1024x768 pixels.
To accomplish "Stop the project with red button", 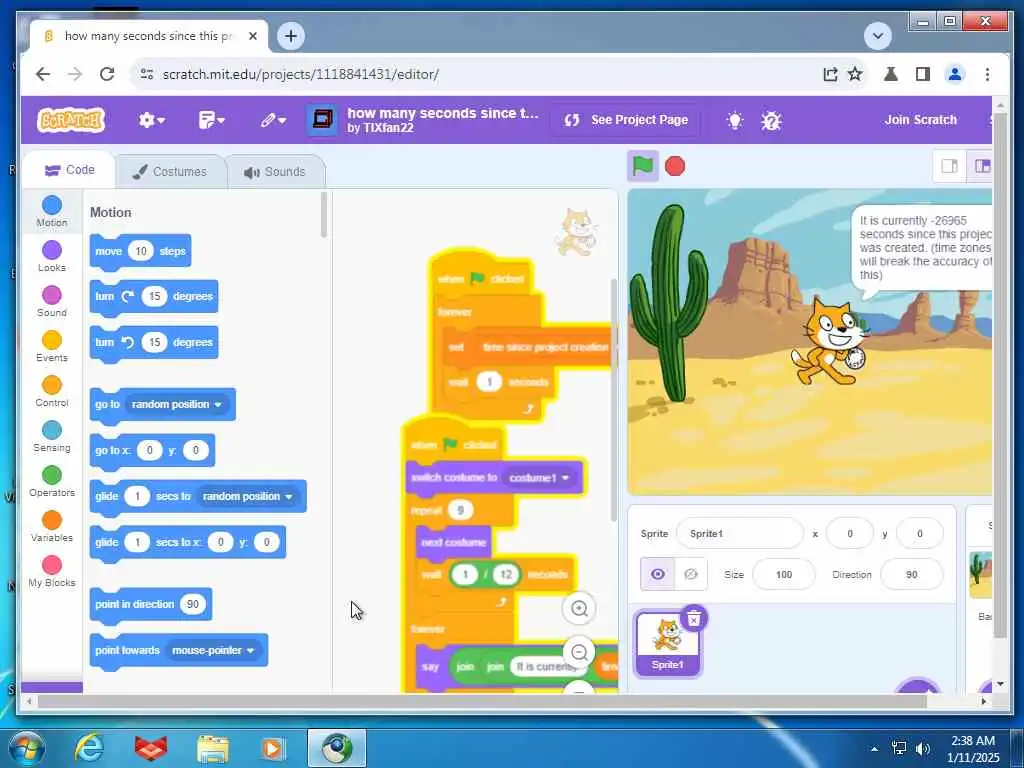I will (x=675, y=167).
